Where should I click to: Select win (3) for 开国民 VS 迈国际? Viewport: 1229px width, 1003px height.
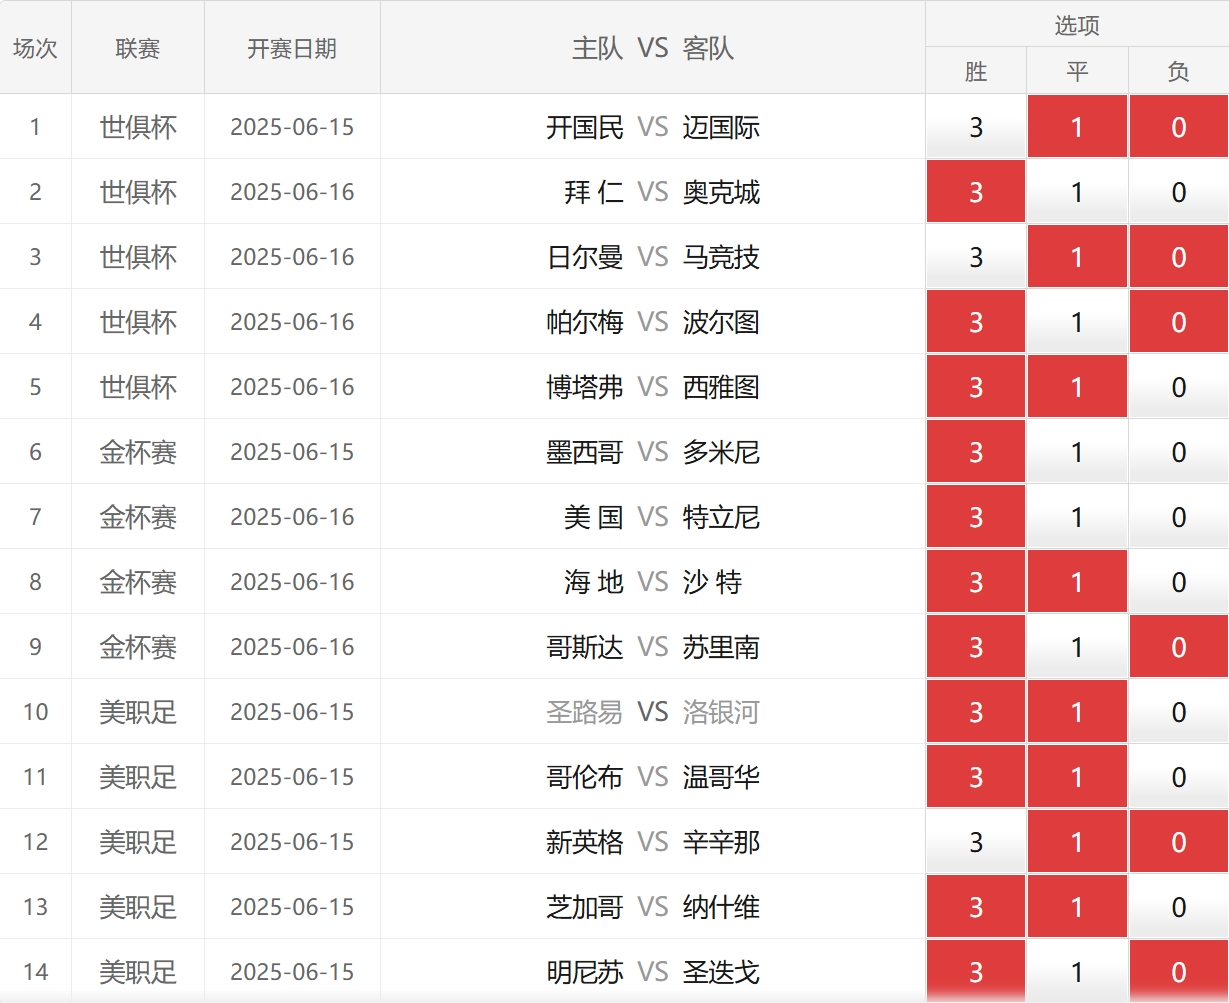tap(976, 127)
